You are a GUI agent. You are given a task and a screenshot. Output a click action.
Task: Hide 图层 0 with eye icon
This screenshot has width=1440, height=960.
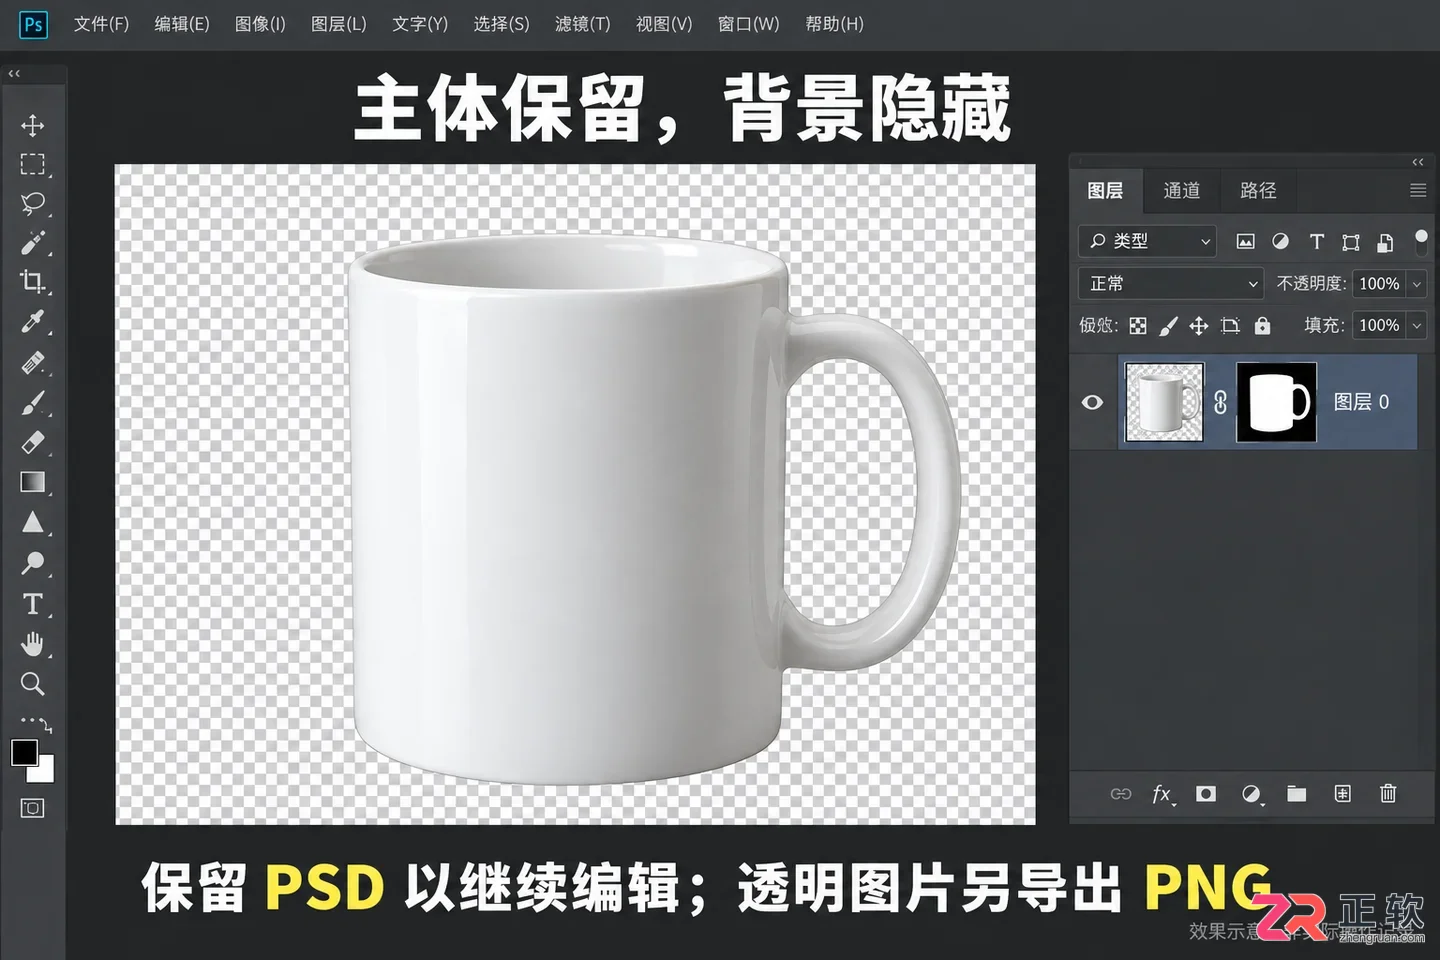1092,402
